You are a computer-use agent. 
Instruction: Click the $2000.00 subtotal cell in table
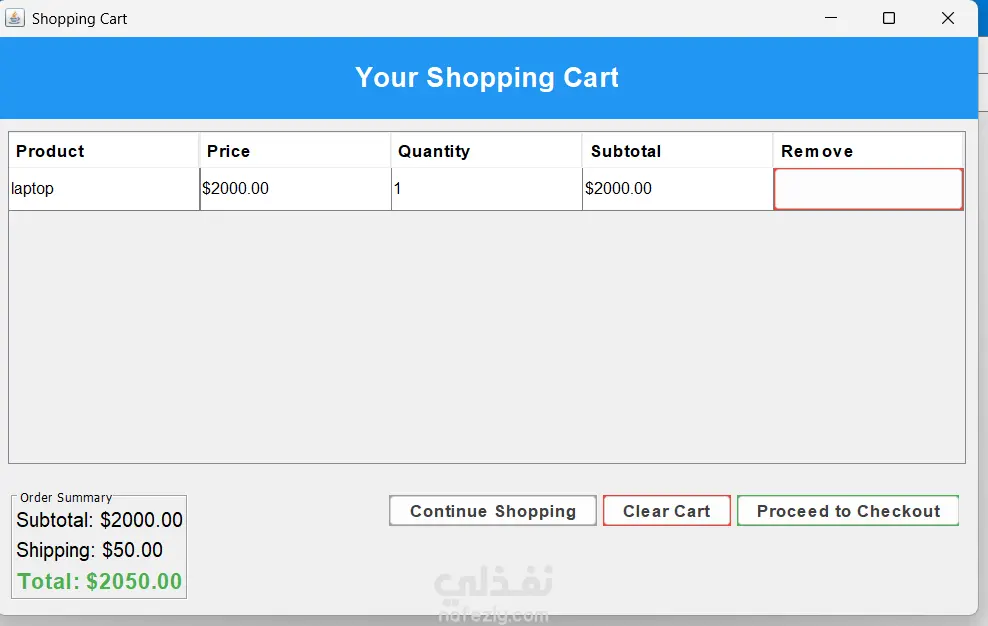click(677, 188)
